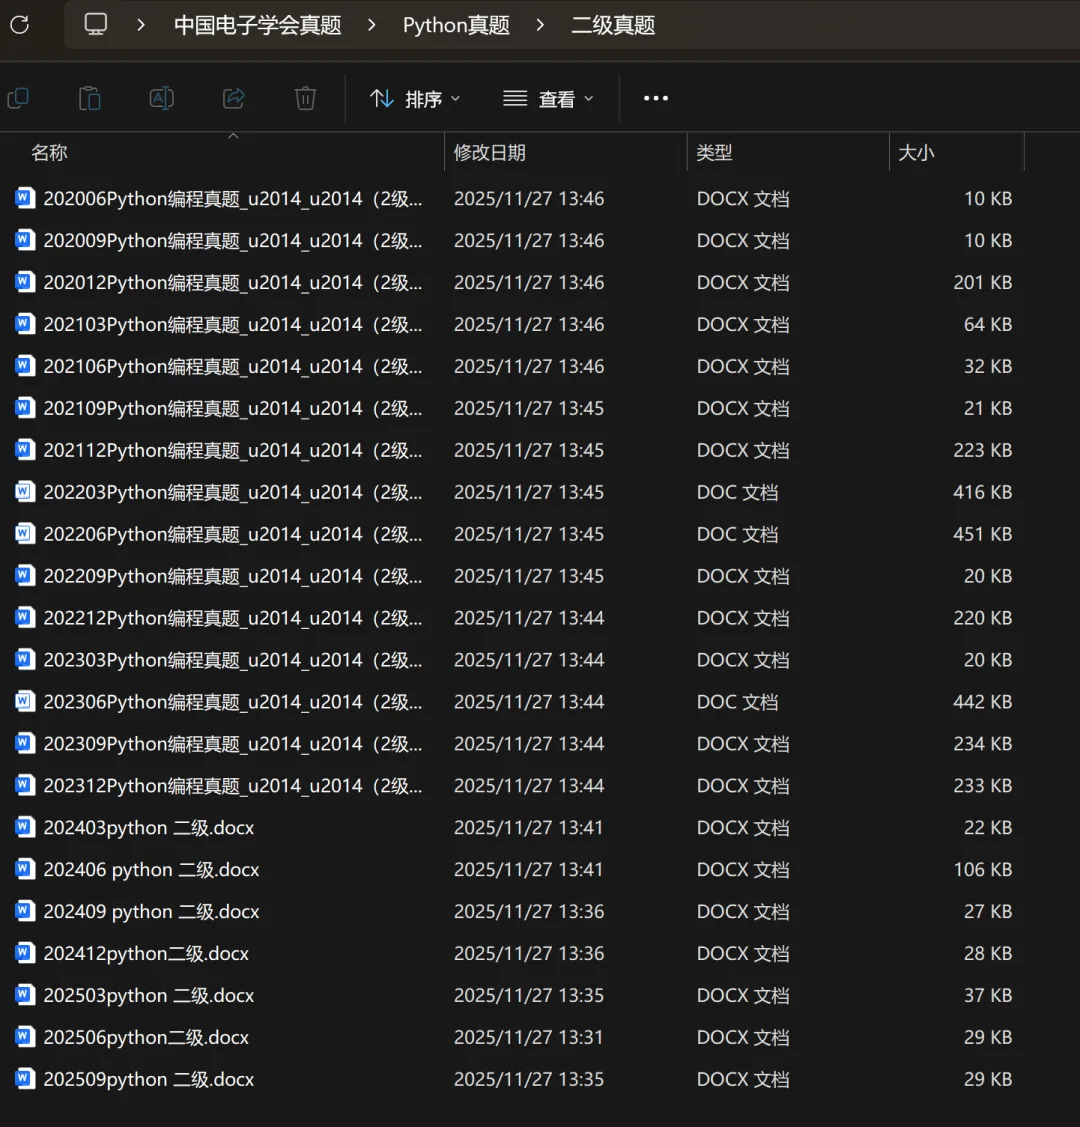Expand chevron after Python真题 breadcrumb
The width and height of the screenshot is (1080, 1127).
pyautogui.click(x=540, y=25)
